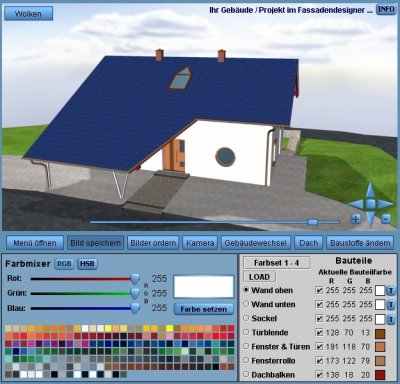Click the white color preview box
Image resolution: width=400 pixels, height=384 pixels.
(203, 287)
